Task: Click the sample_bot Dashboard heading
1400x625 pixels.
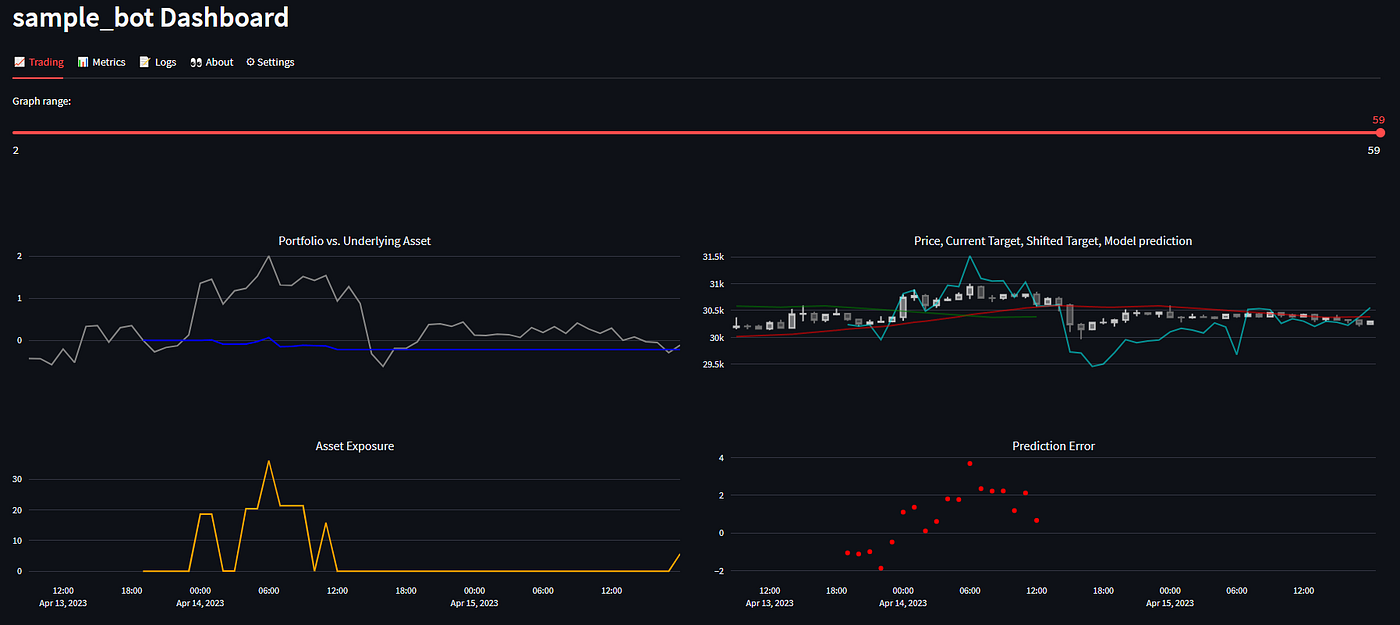Action: pyautogui.click(x=151, y=17)
